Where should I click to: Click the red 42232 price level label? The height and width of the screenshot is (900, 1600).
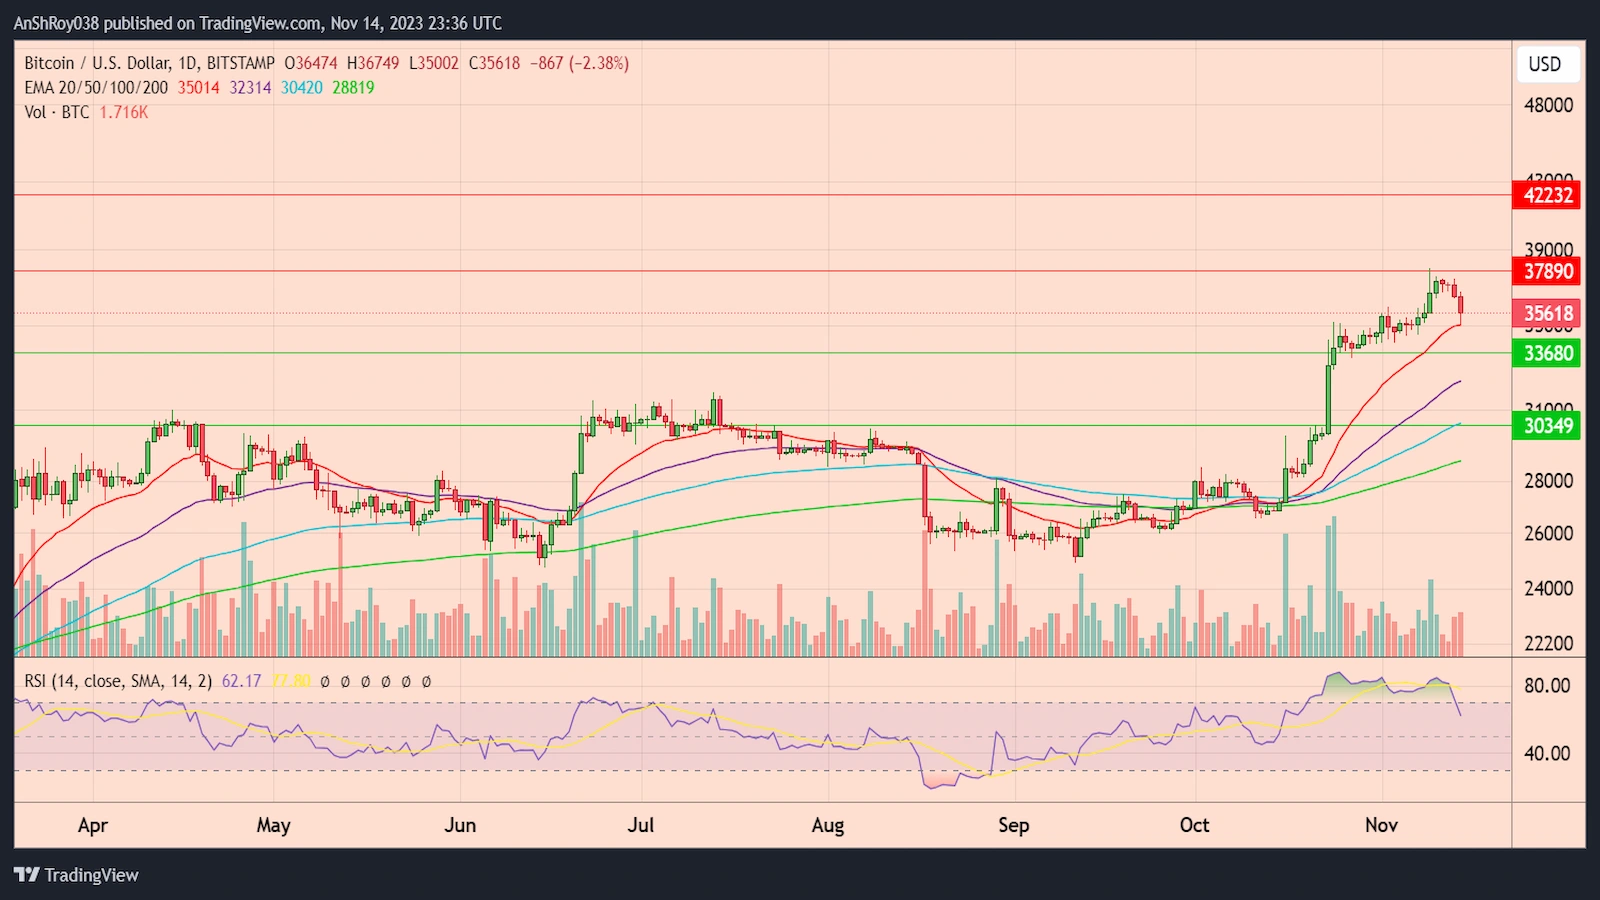(1545, 196)
